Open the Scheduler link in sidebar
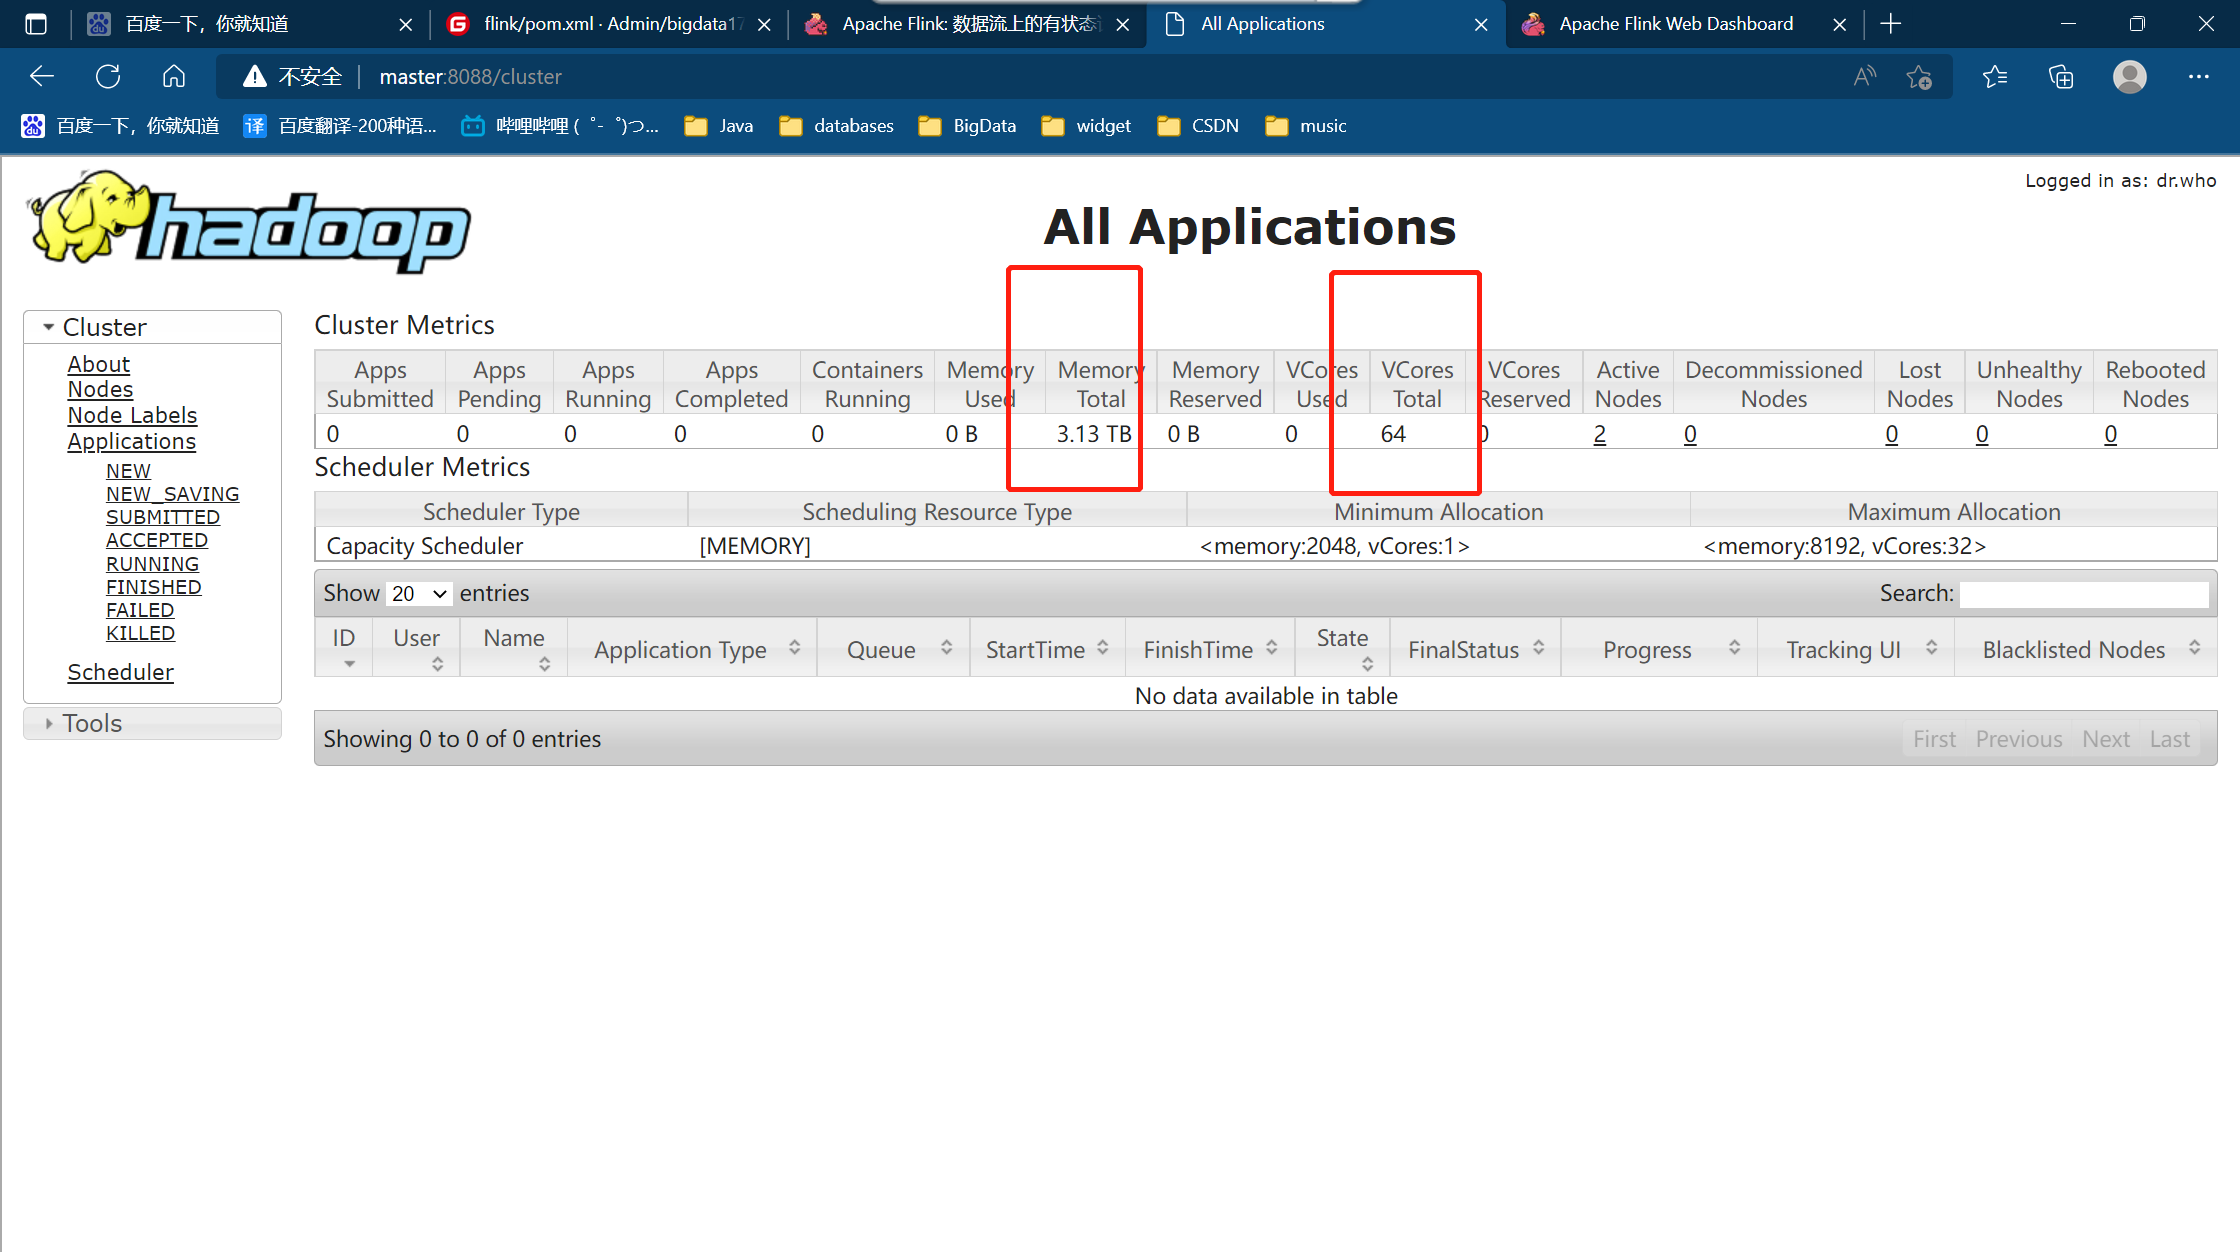This screenshot has height=1252, width=2240. (120, 672)
